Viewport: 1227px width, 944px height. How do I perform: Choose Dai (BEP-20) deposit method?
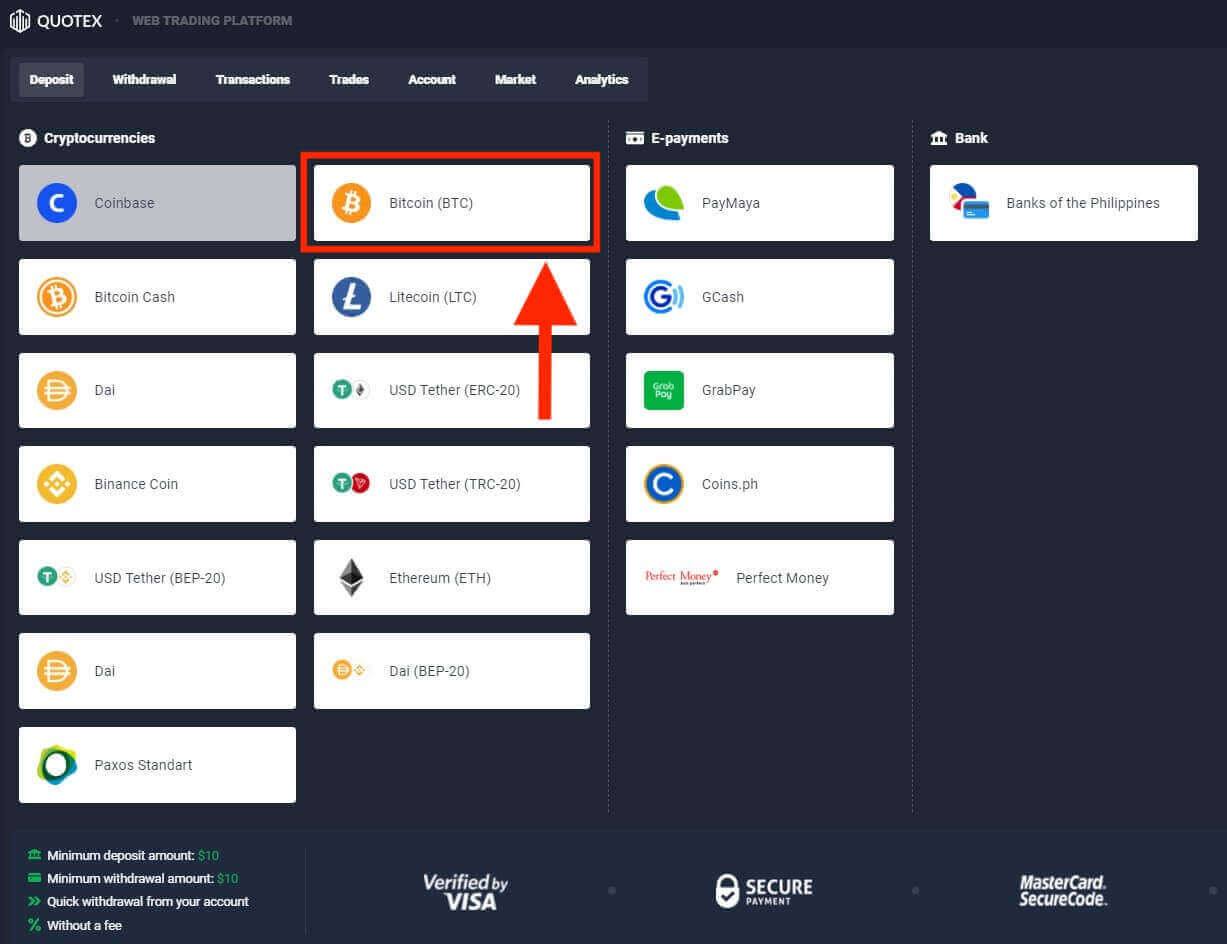452,671
